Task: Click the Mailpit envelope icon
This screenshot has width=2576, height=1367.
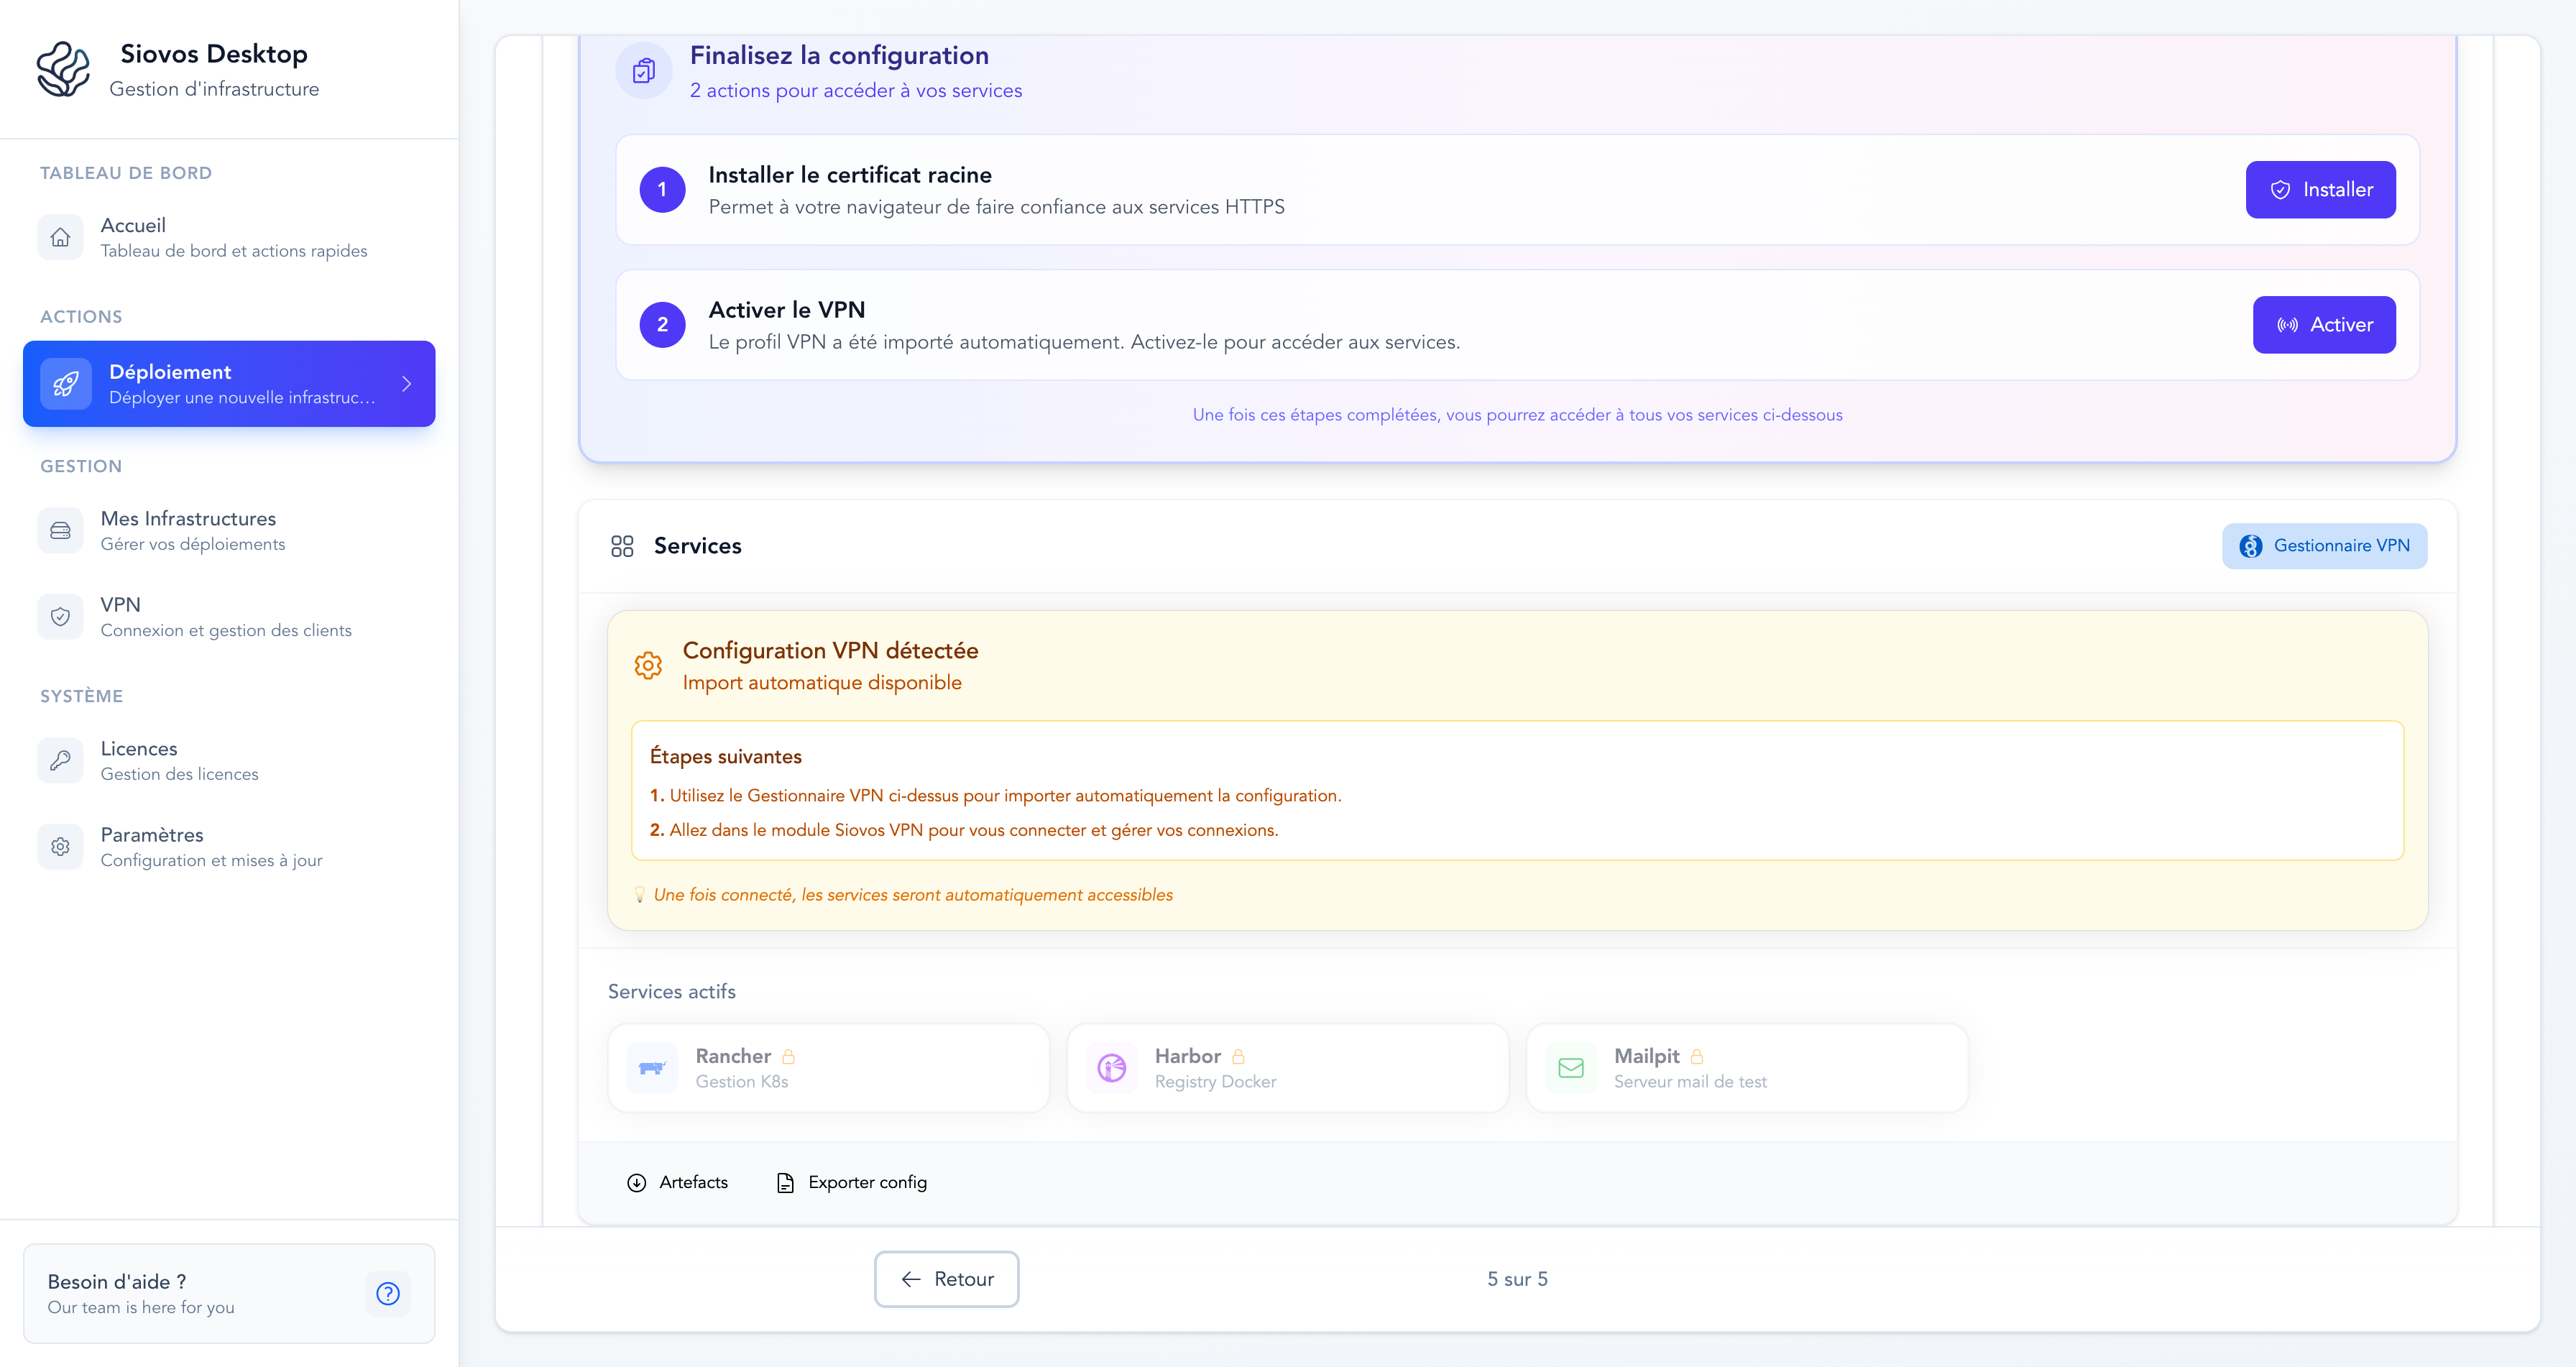Action: (x=1570, y=1068)
